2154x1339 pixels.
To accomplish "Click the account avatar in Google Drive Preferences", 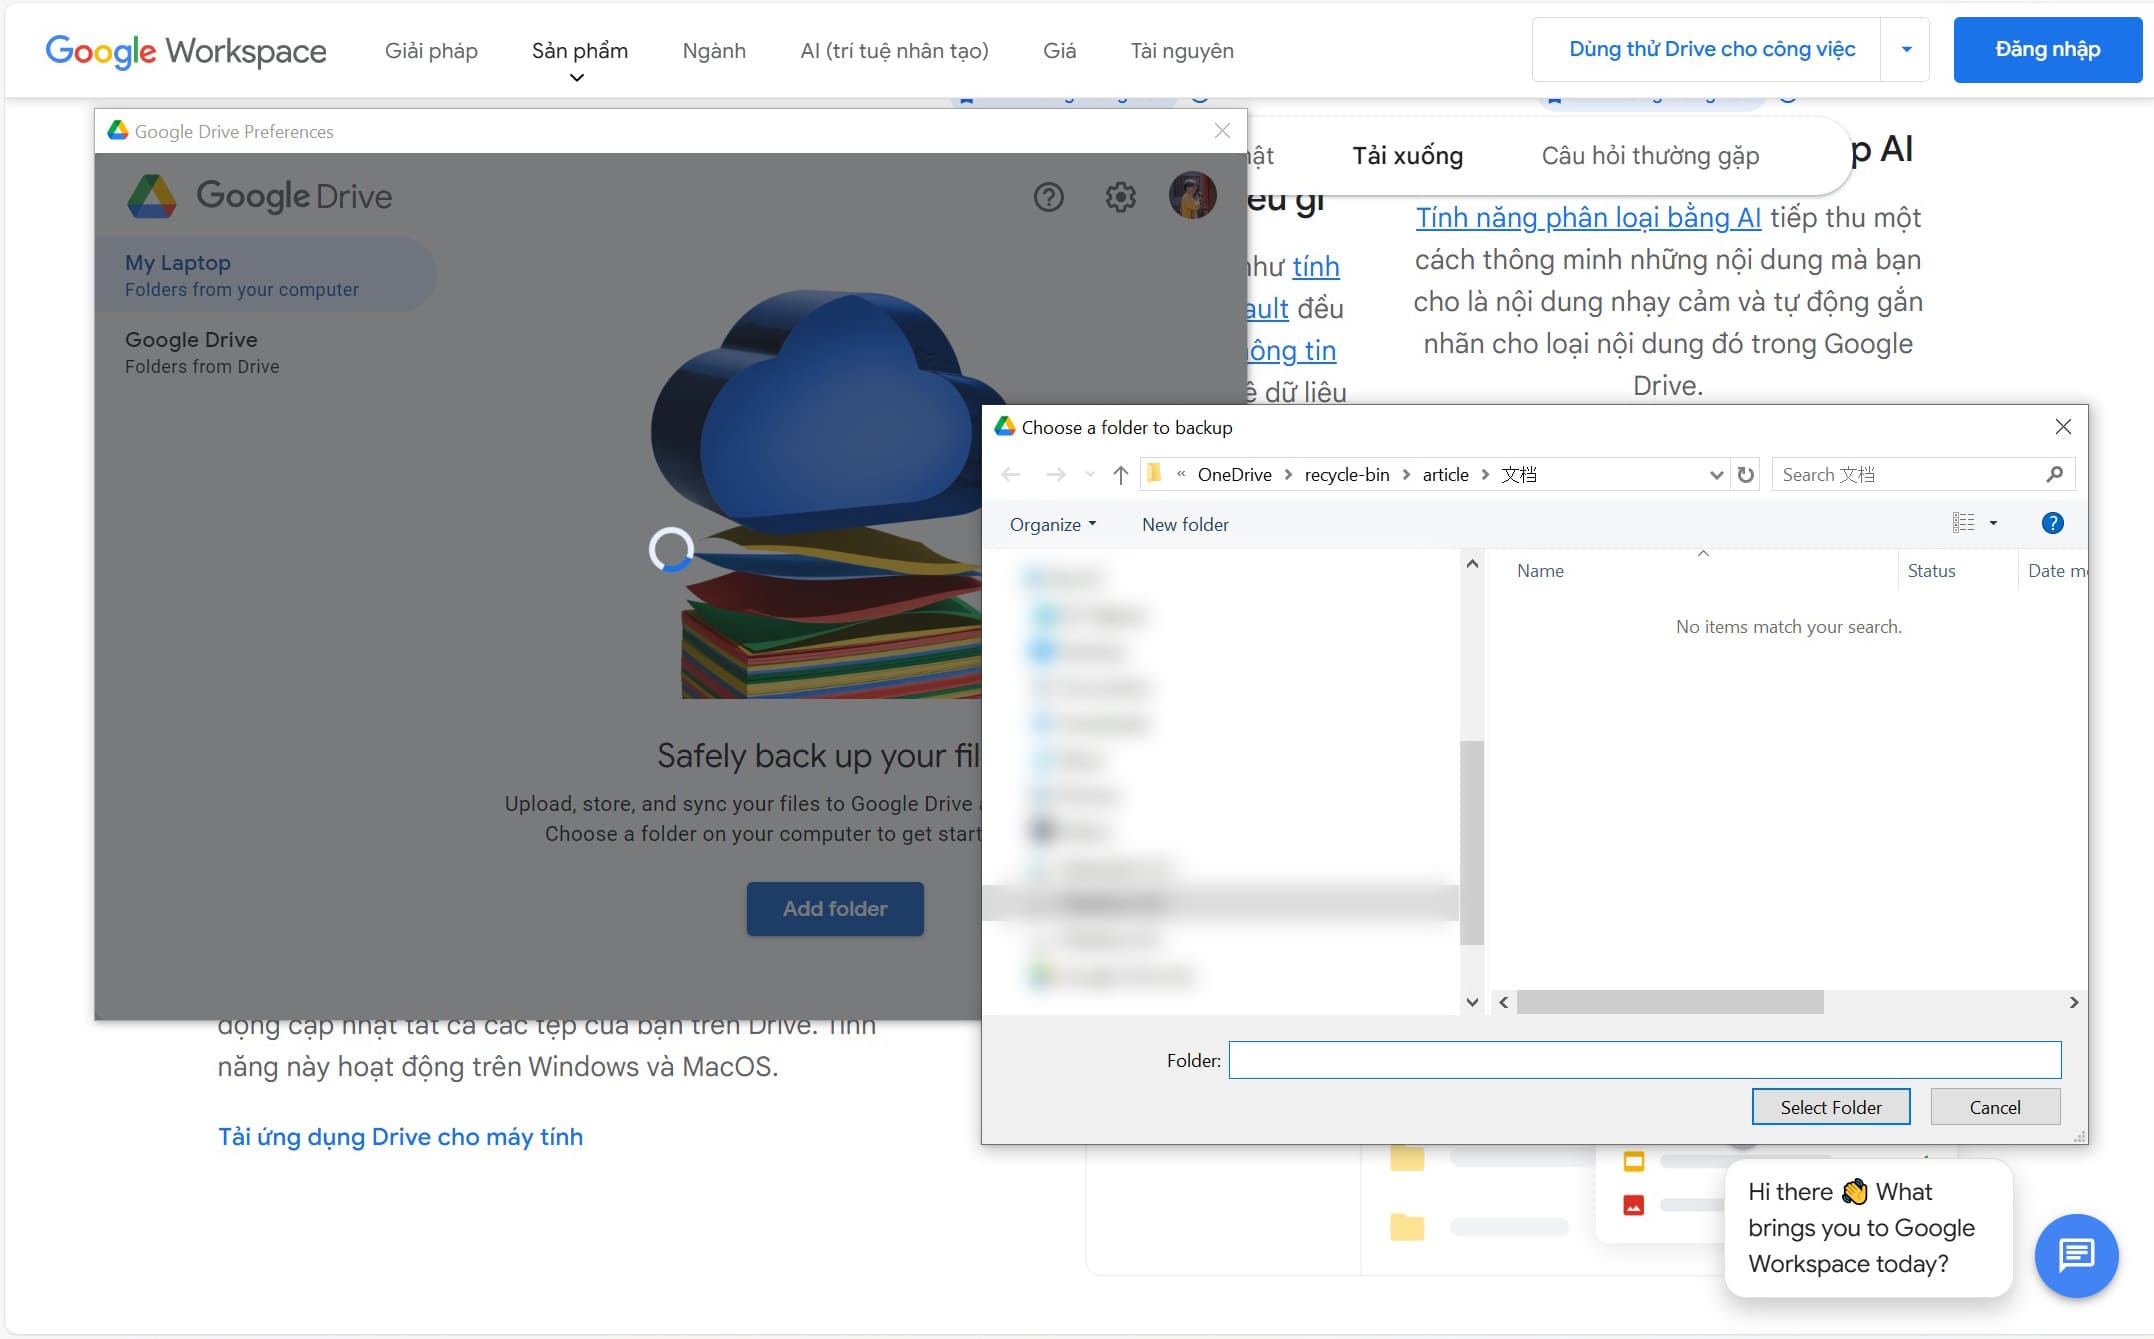I will pos(1192,195).
